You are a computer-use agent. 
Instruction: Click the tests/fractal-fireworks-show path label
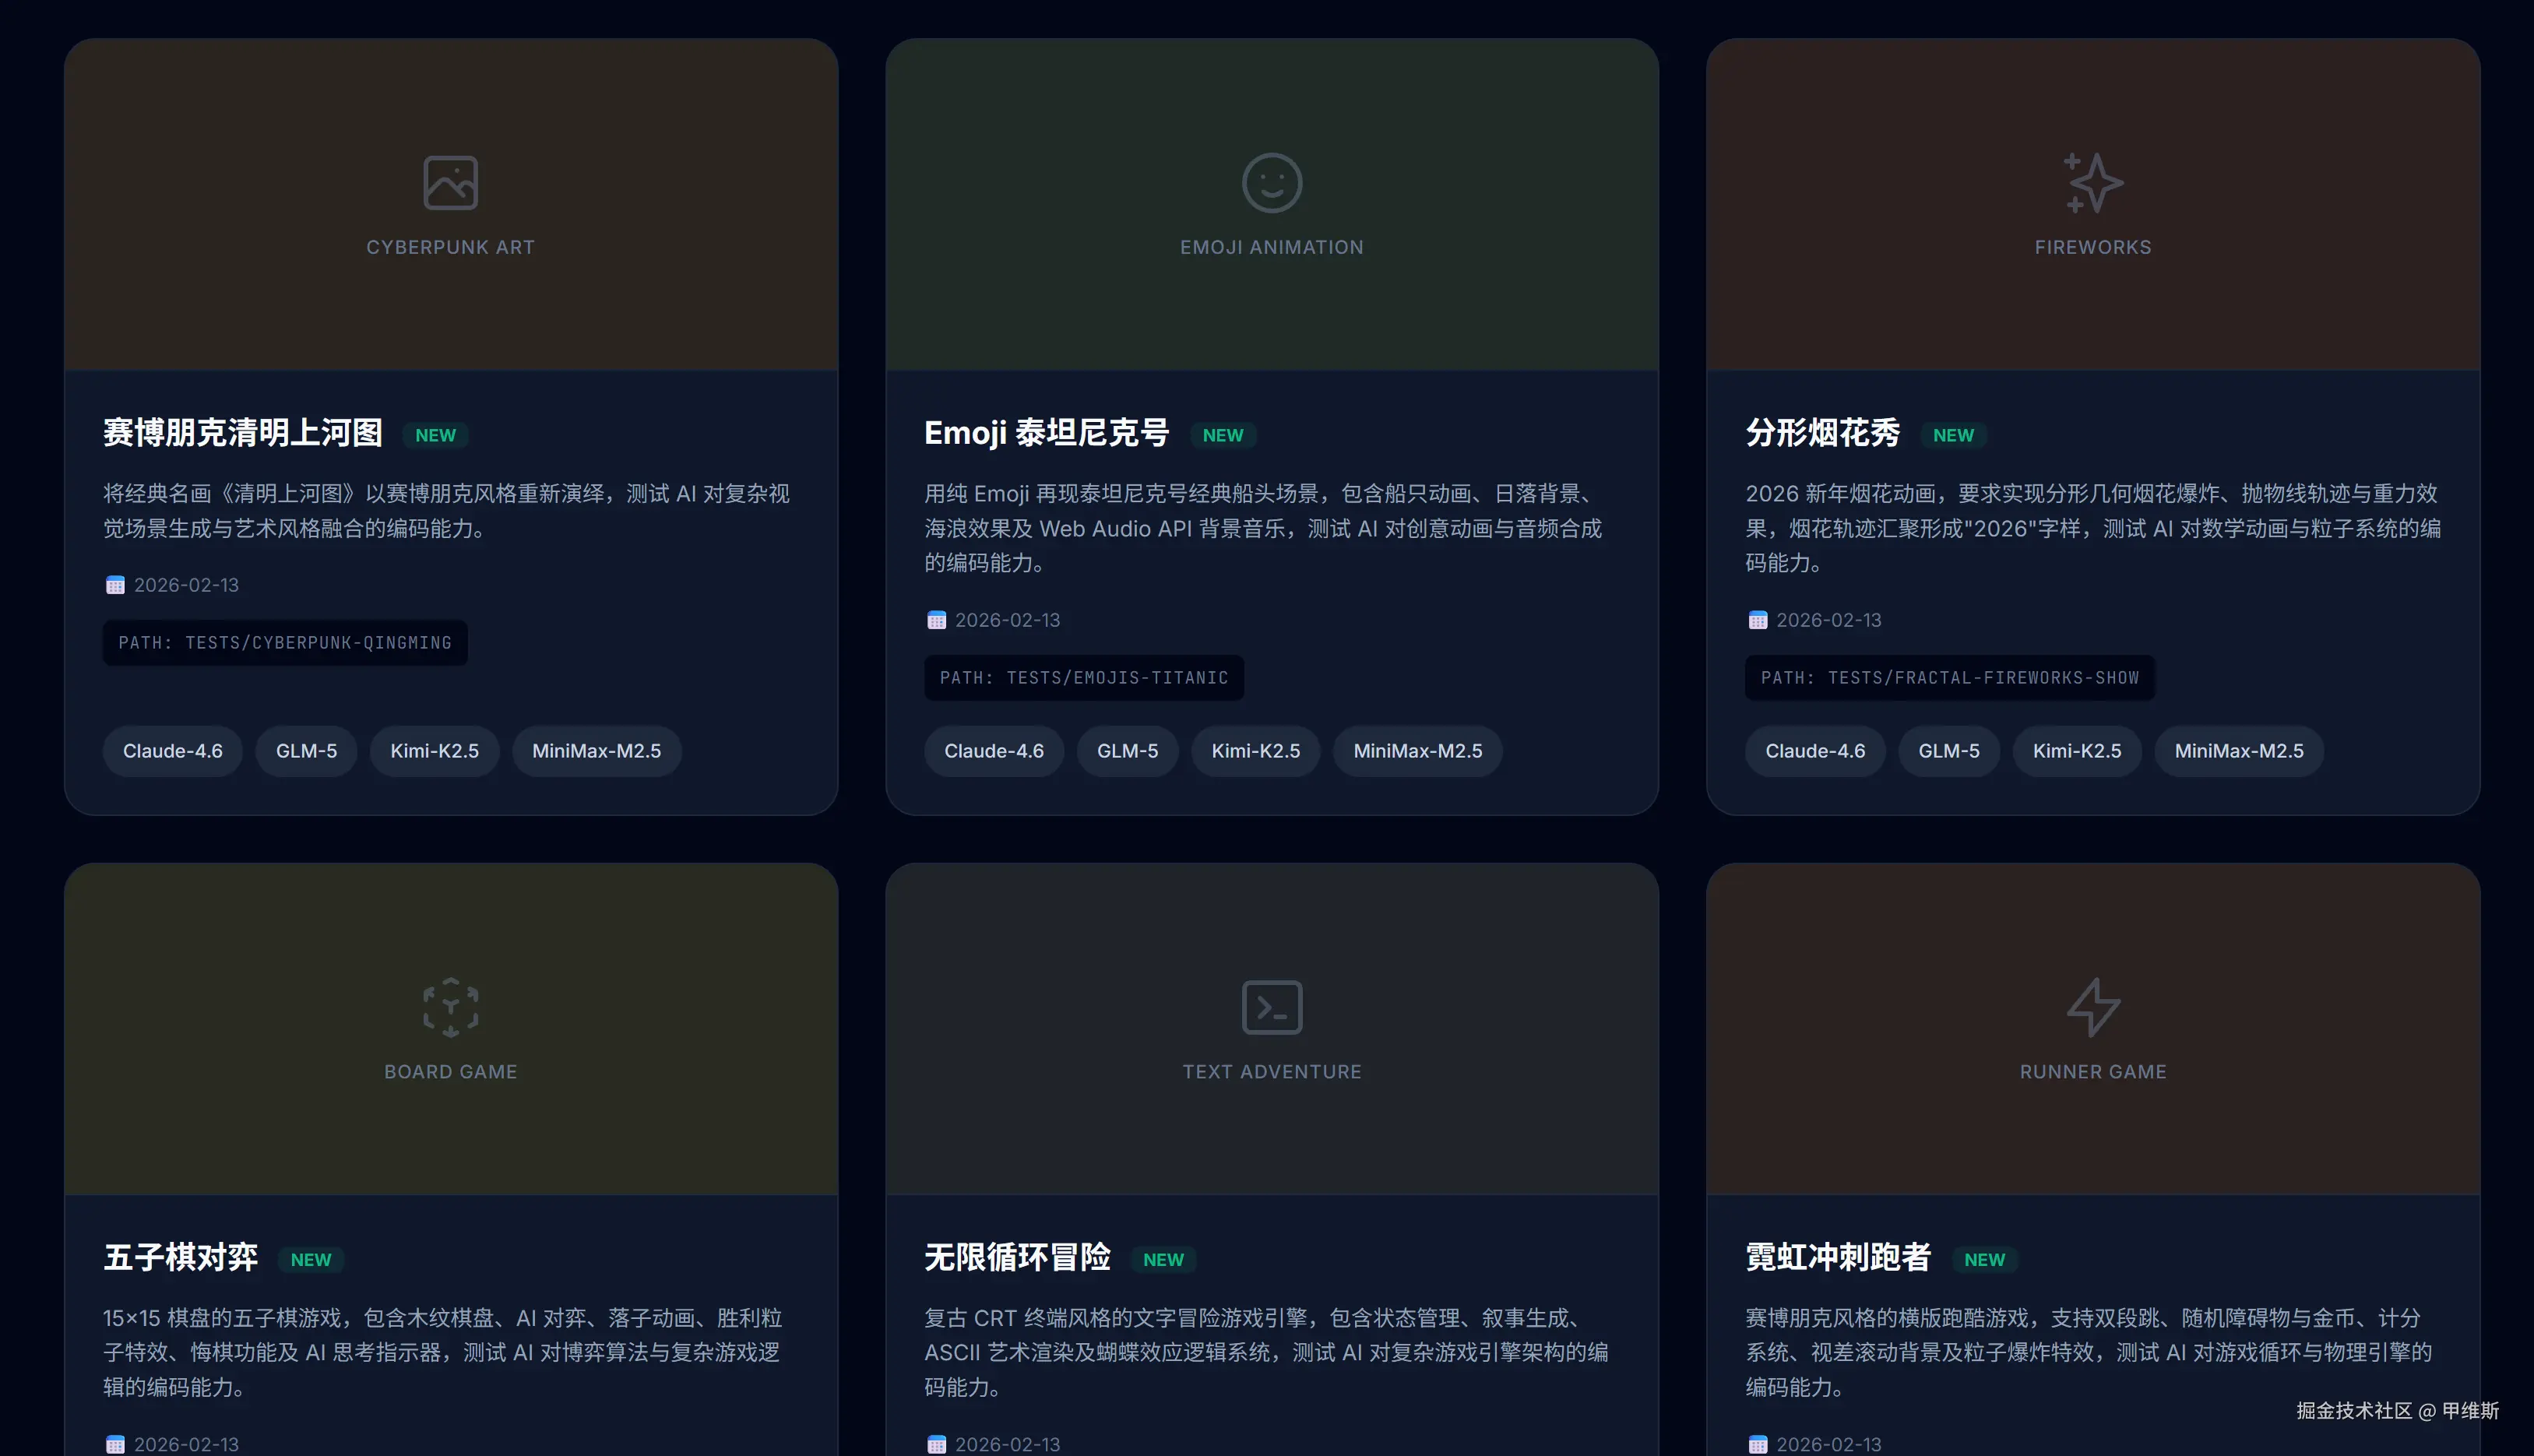click(x=1949, y=678)
